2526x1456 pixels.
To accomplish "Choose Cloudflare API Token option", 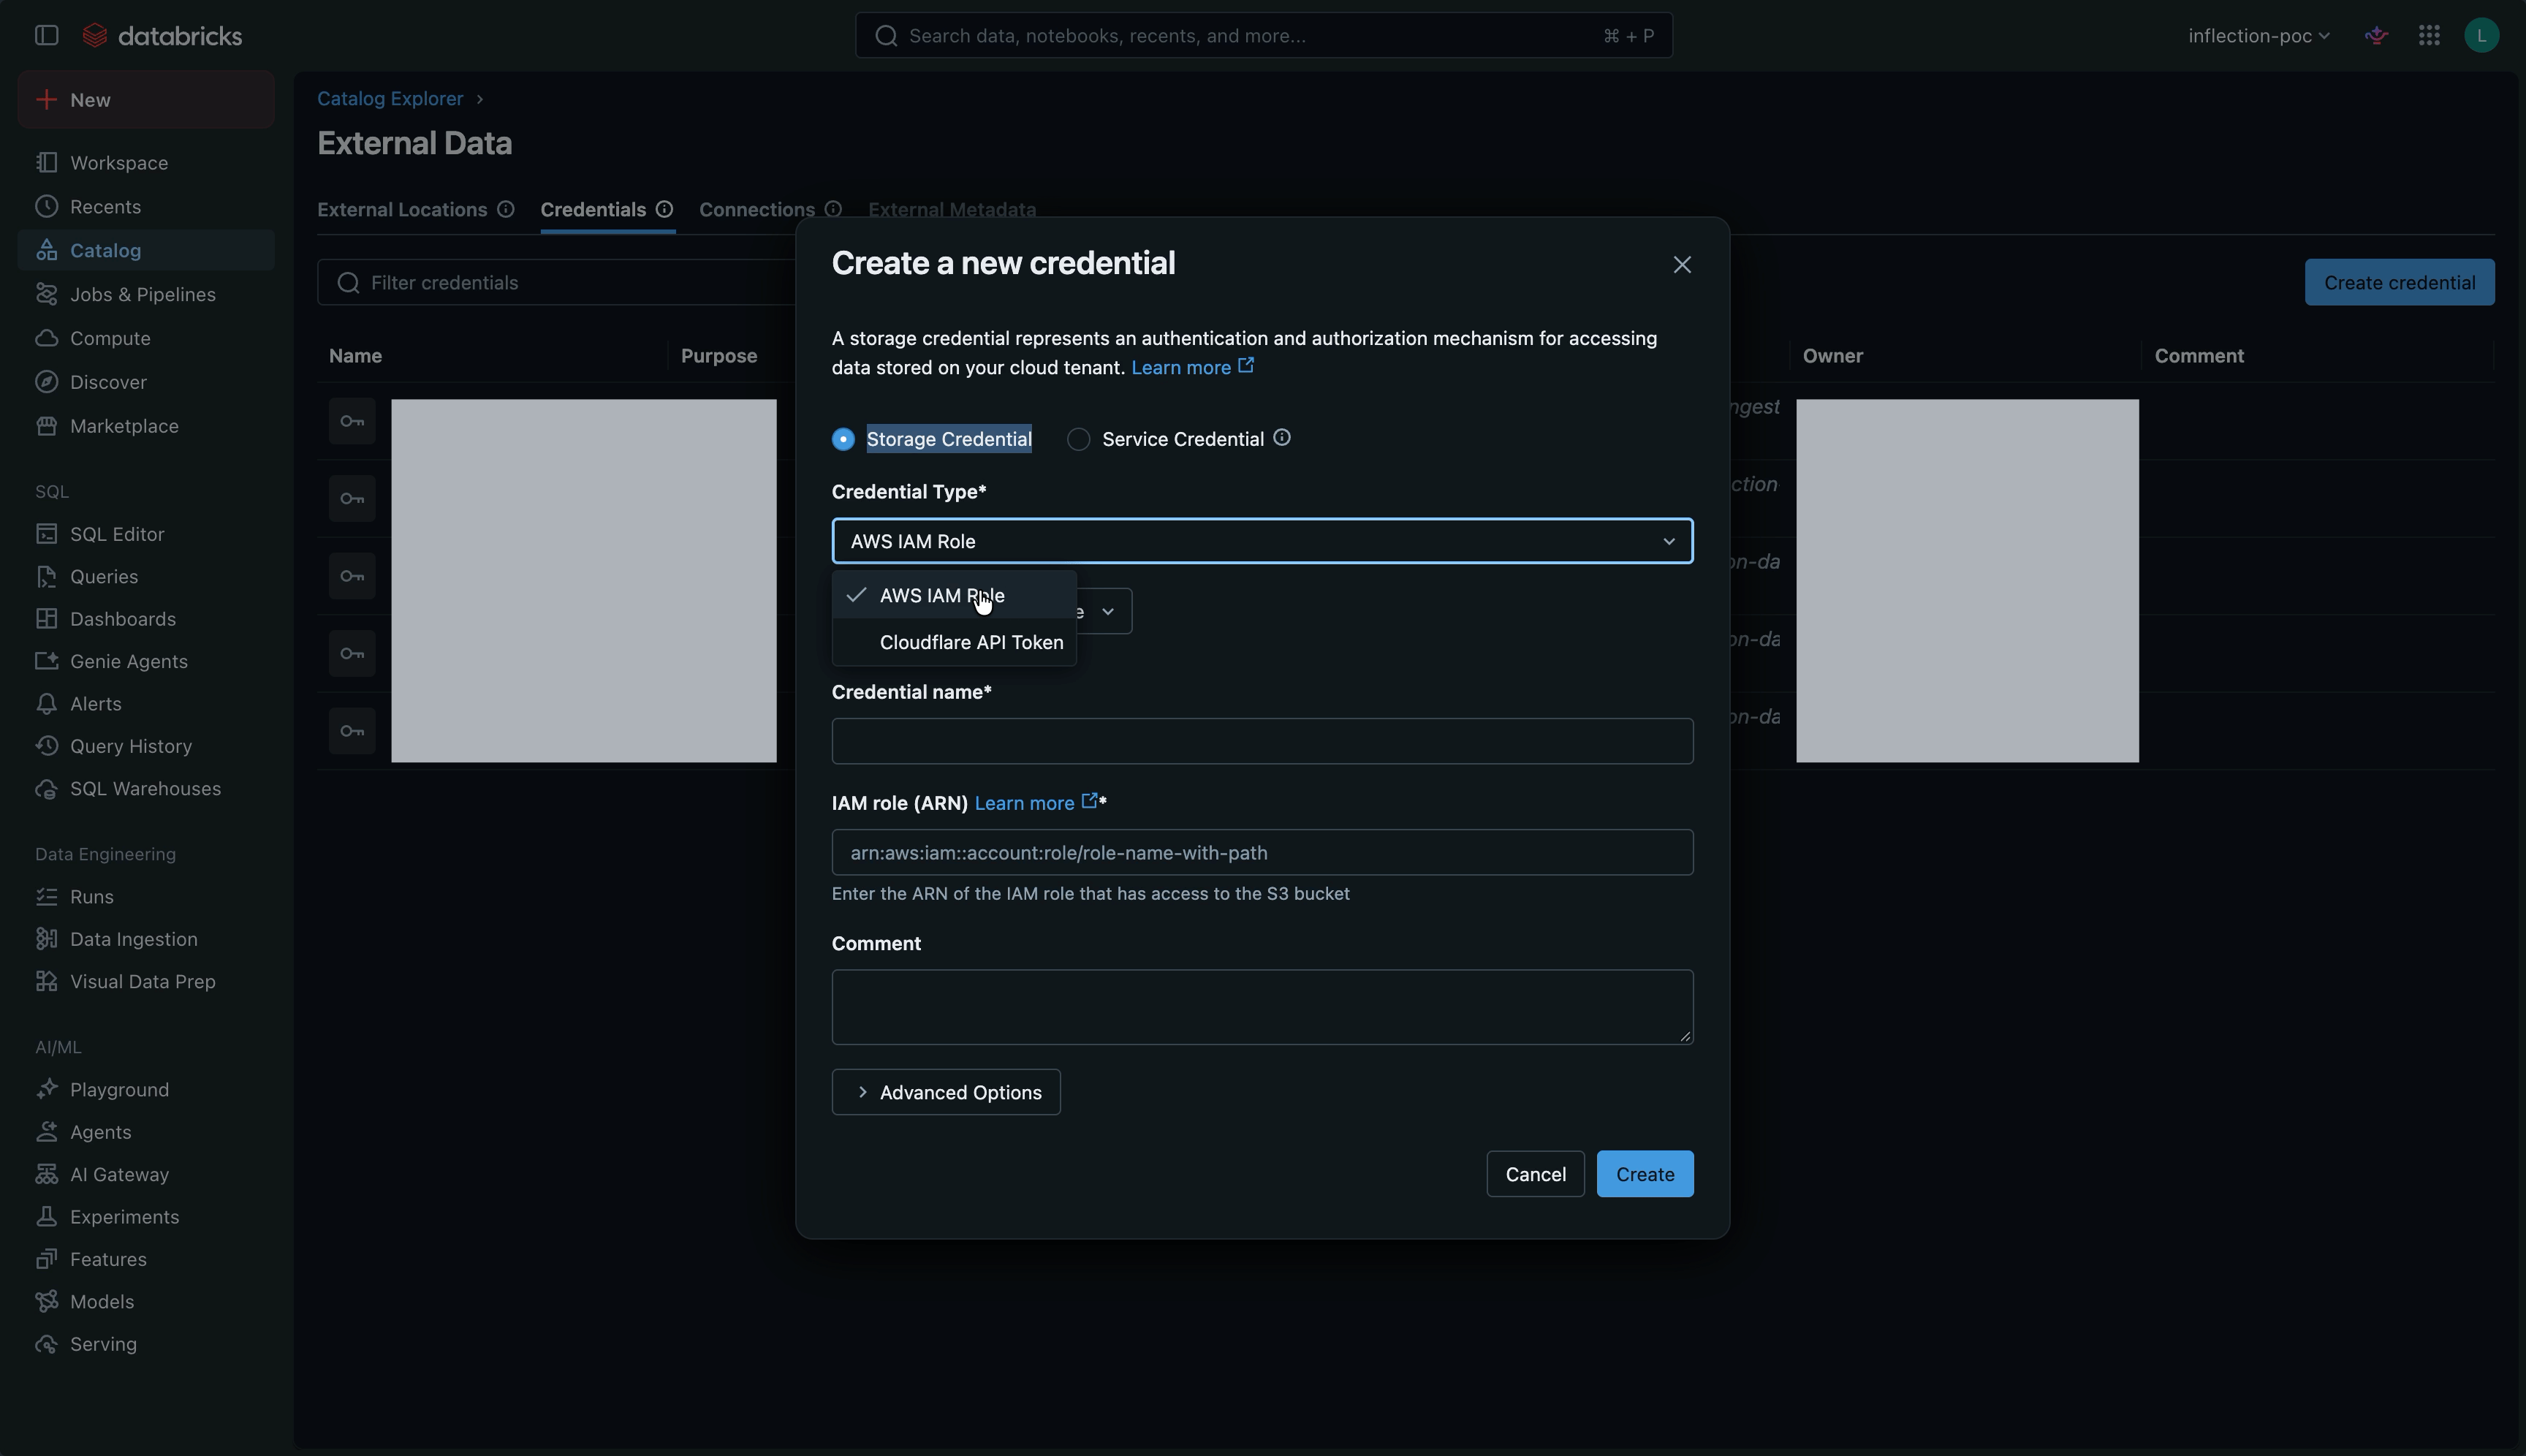I will (954, 642).
